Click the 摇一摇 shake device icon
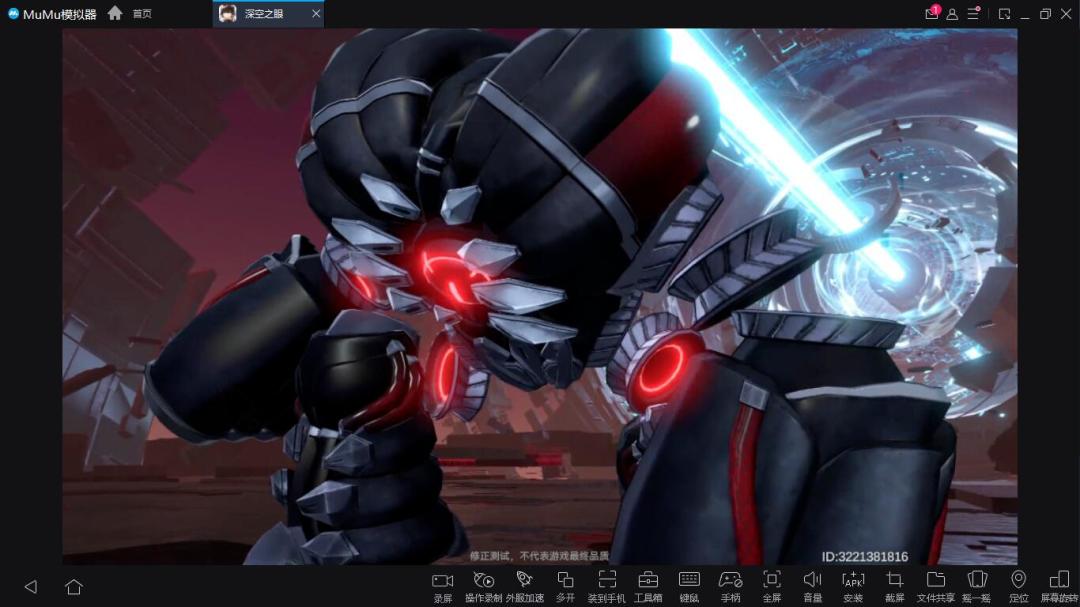 point(977,586)
